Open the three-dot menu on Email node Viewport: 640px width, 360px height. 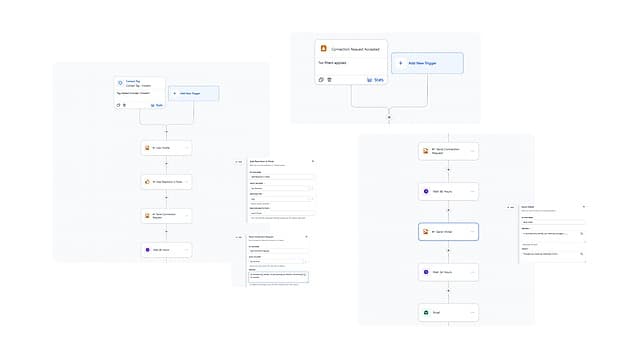pyautogui.click(x=472, y=313)
